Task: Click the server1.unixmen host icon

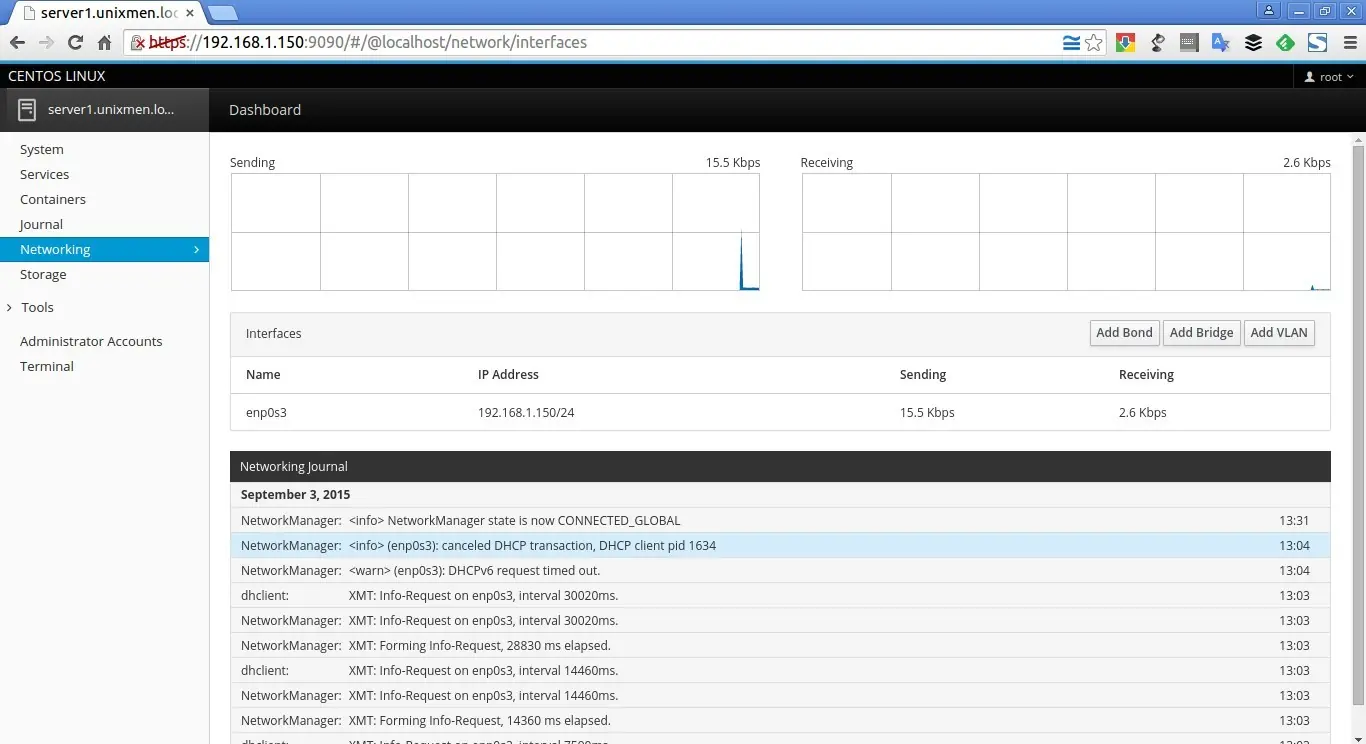Action: 27,110
